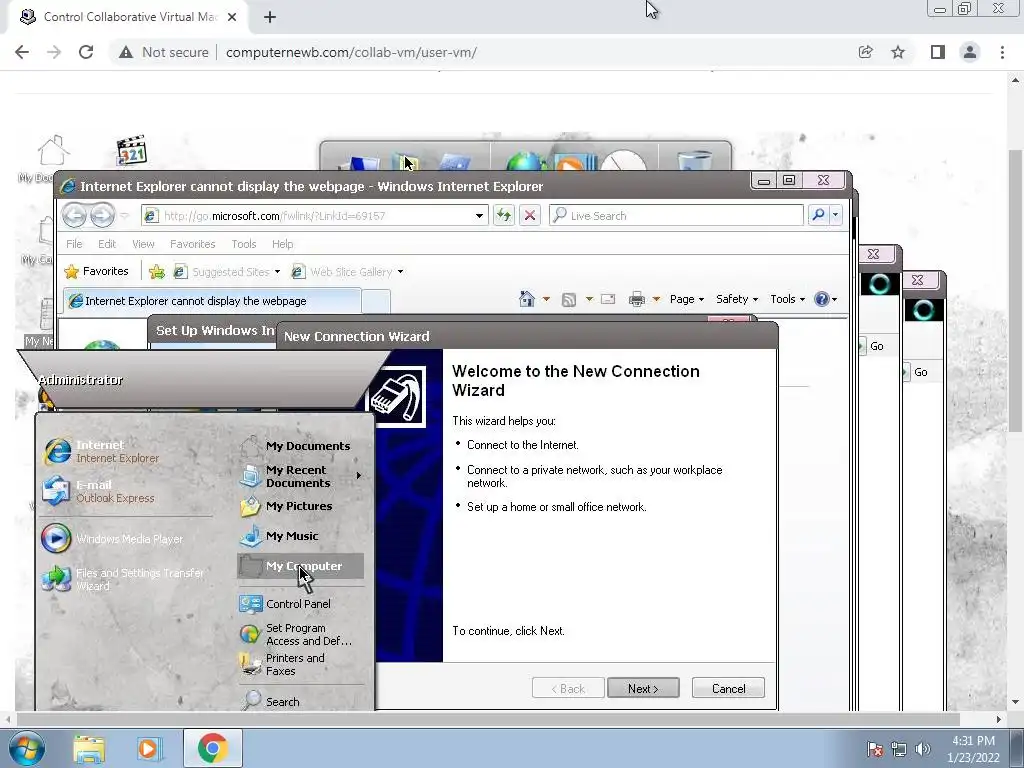Screen dimensions: 1024x768
Task: Select My Computer in the Start menu
Action: (301, 566)
